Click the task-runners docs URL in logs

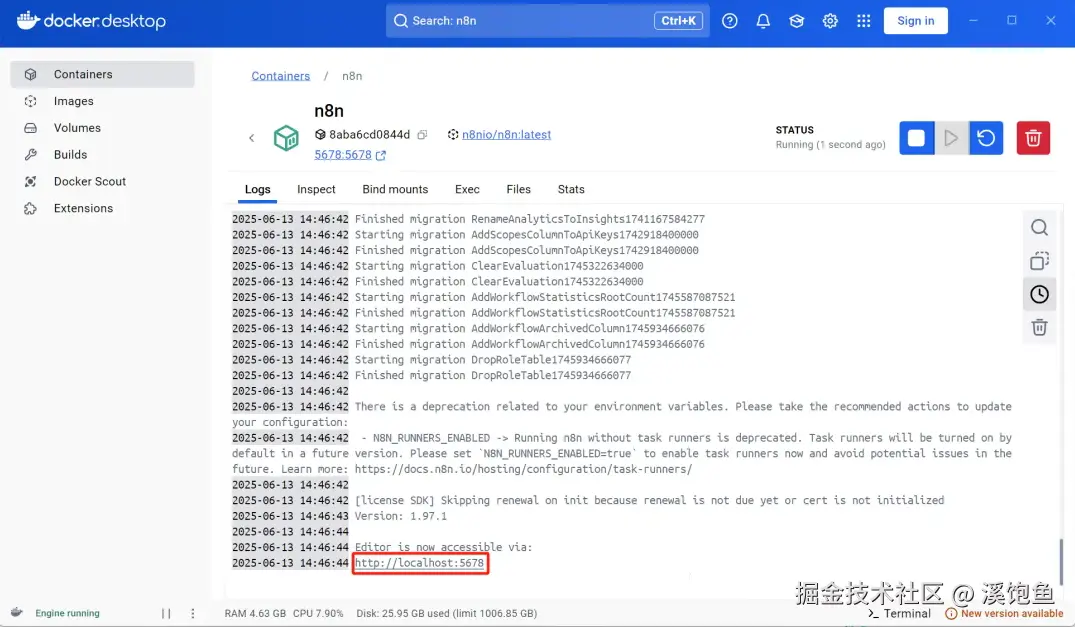click(523, 469)
